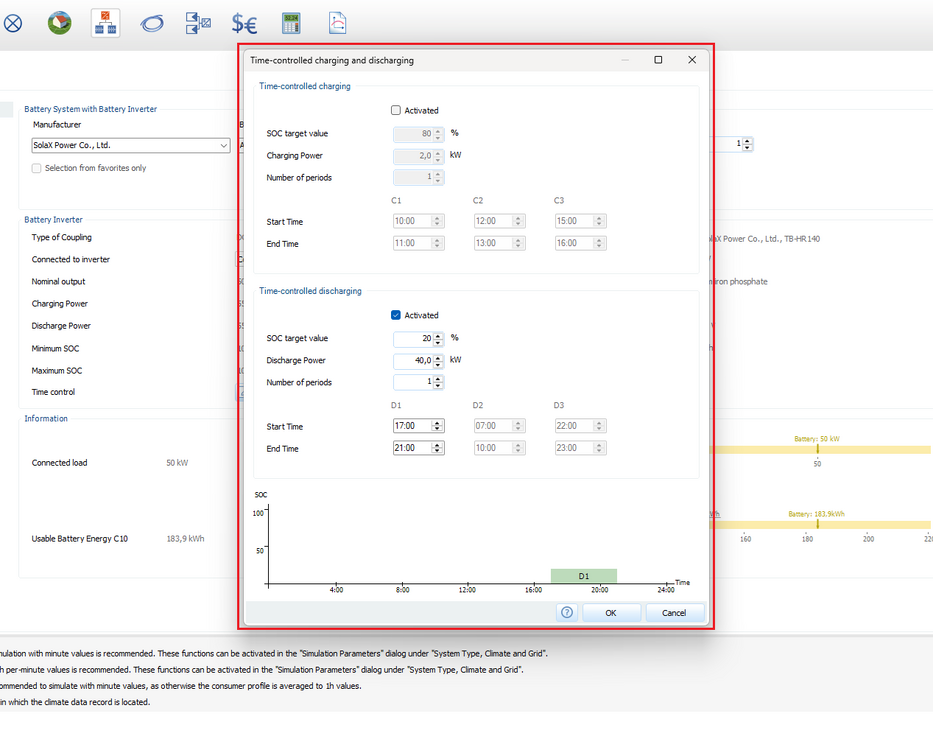Click the circuit plan diagram icon
Screen dimensions: 933x750
(198, 22)
